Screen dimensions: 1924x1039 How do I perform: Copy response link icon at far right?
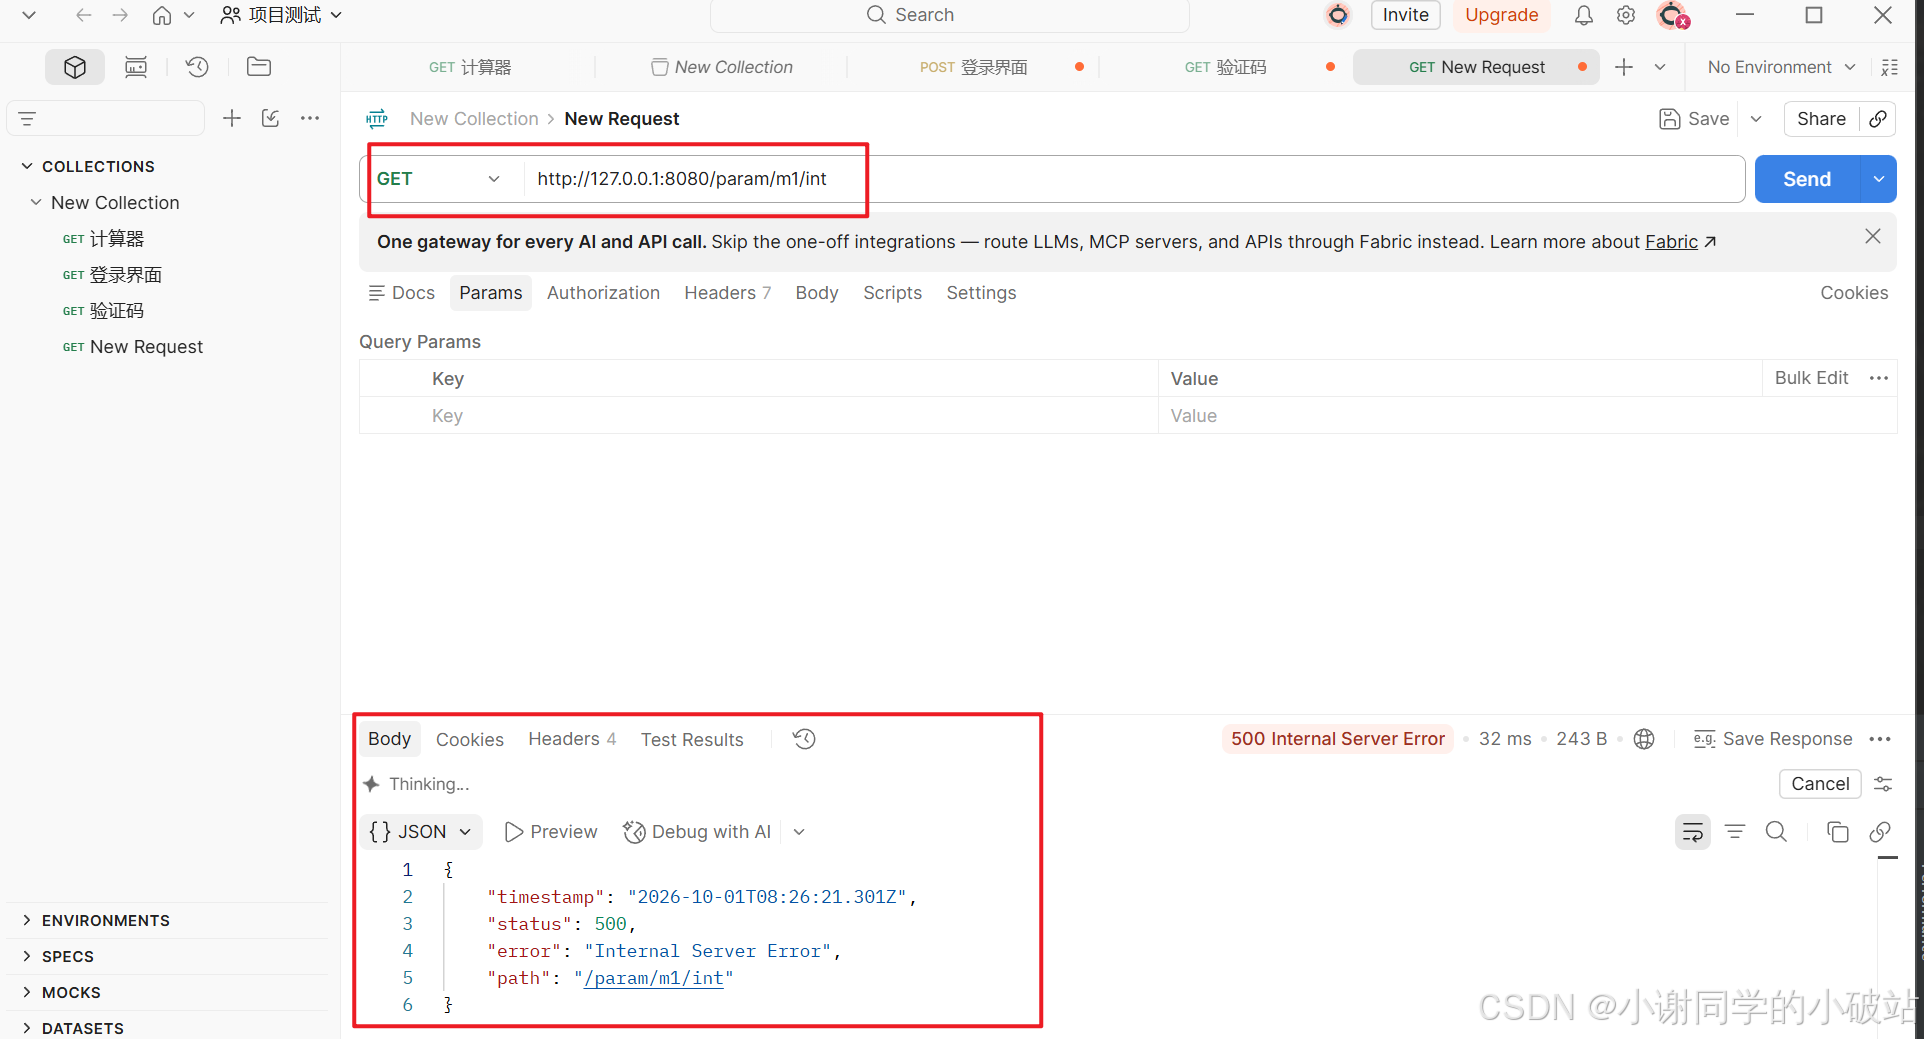(x=1880, y=832)
